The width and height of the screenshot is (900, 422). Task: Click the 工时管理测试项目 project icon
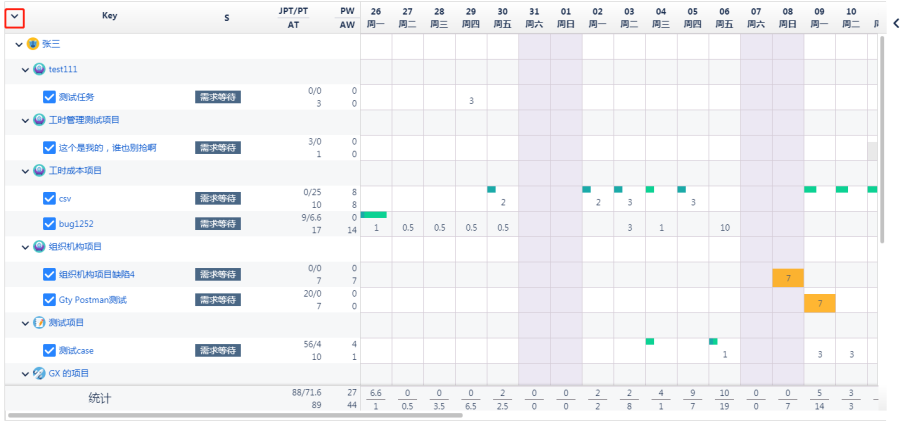pyautogui.click(x=40, y=120)
